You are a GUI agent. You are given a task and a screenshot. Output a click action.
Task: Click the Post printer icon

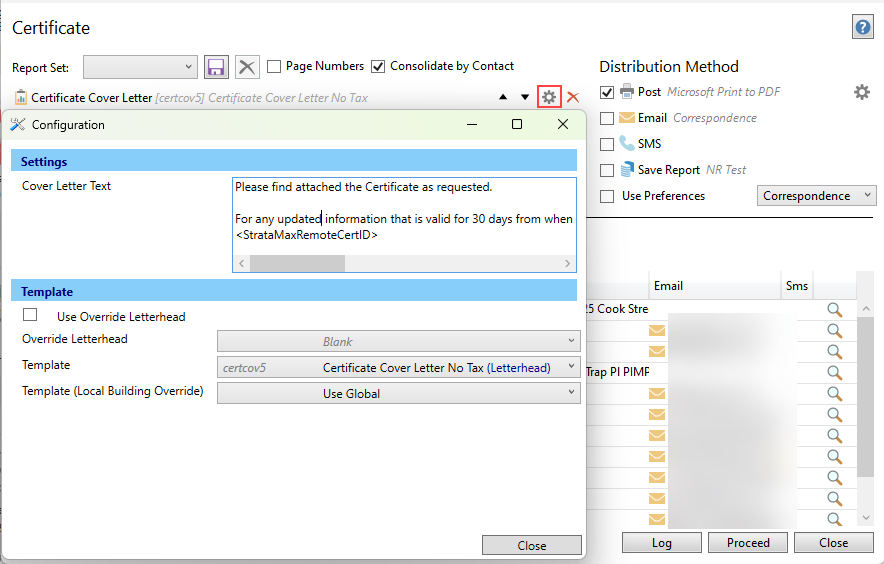tap(627, 91)
